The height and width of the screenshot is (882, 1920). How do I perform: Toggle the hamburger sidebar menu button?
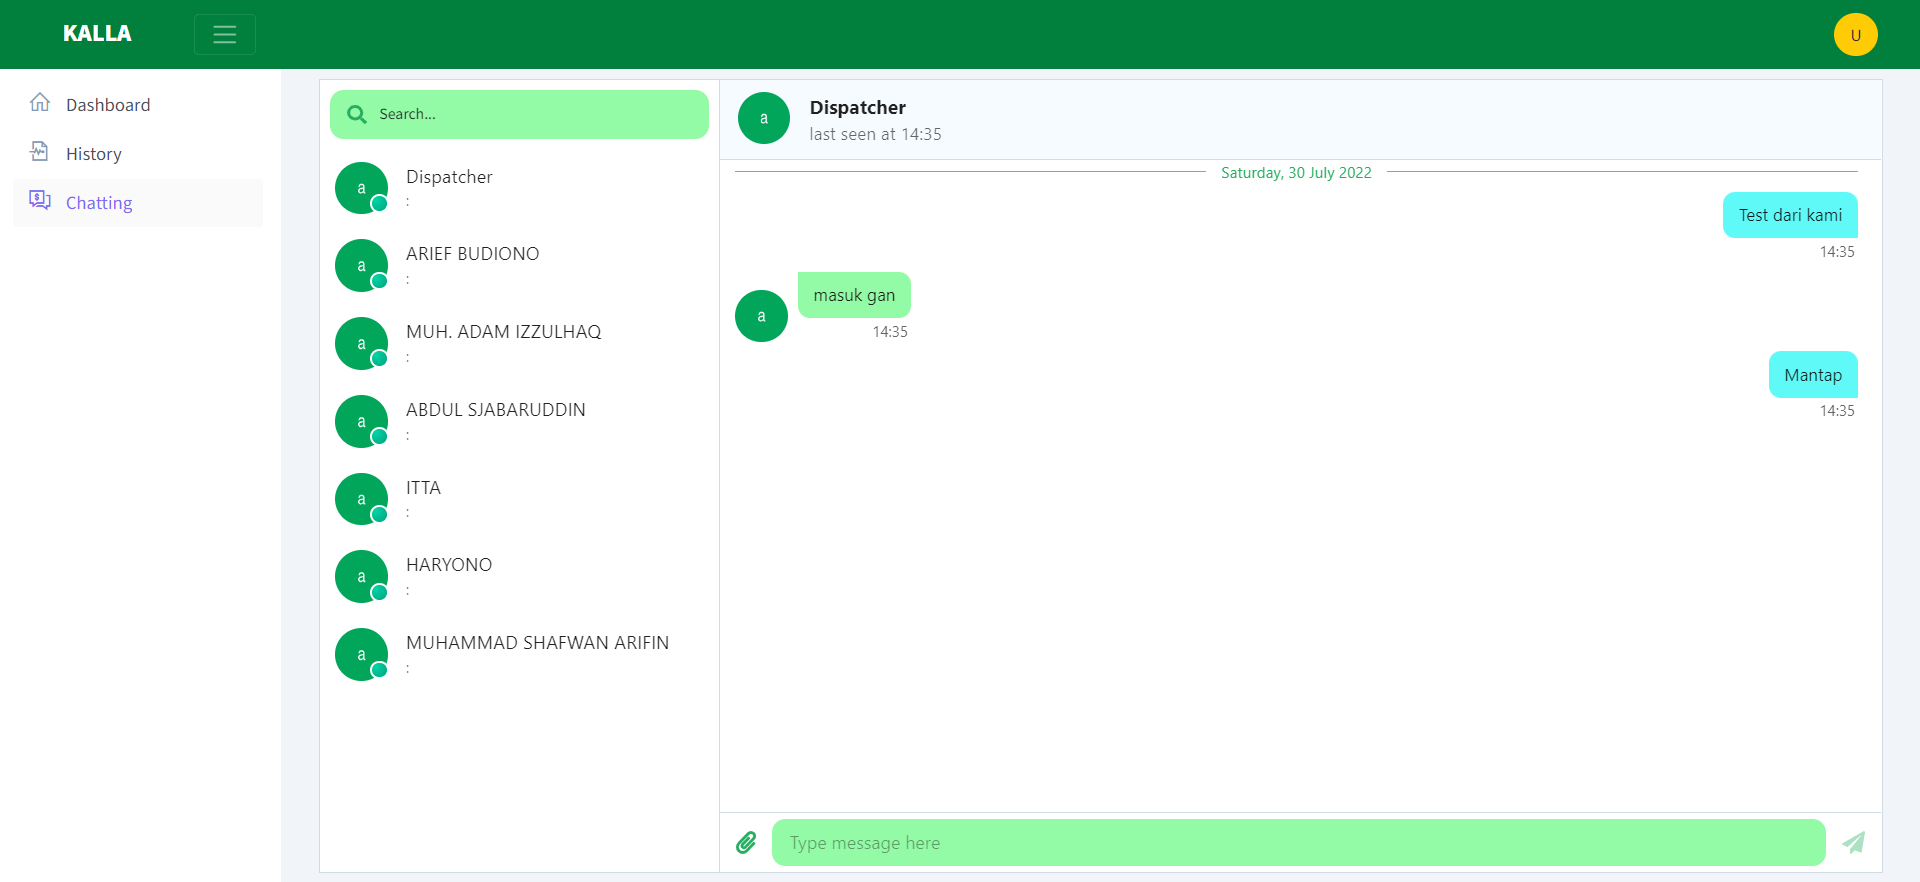[225, 34]
